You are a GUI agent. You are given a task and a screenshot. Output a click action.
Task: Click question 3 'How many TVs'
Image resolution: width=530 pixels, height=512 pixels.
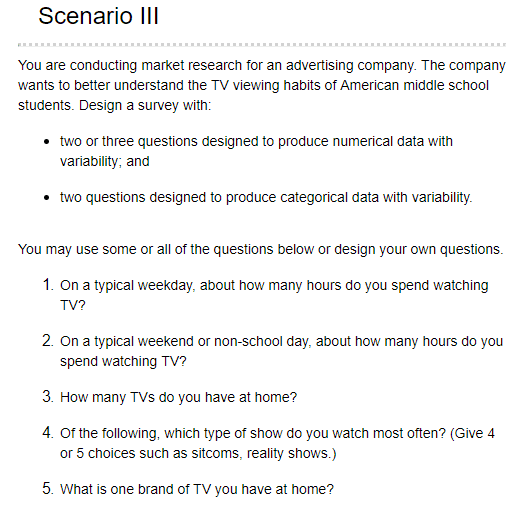tap(178, 397)
